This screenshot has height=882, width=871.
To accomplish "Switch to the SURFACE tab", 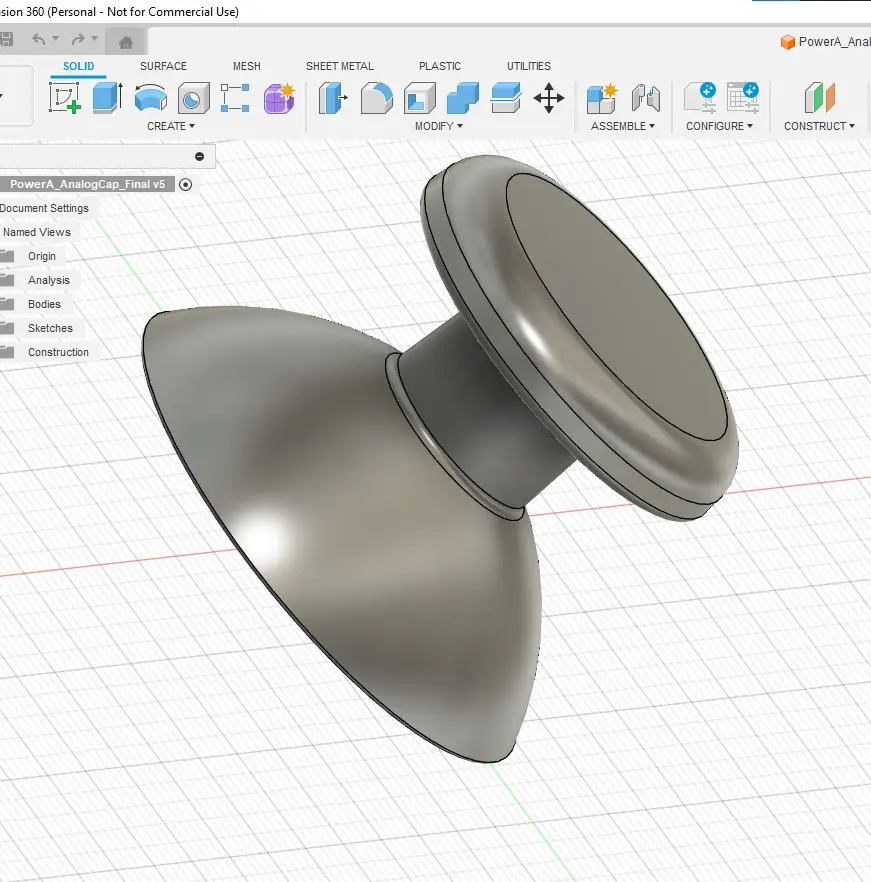I will pyautogui.click(x=163, y=66).
